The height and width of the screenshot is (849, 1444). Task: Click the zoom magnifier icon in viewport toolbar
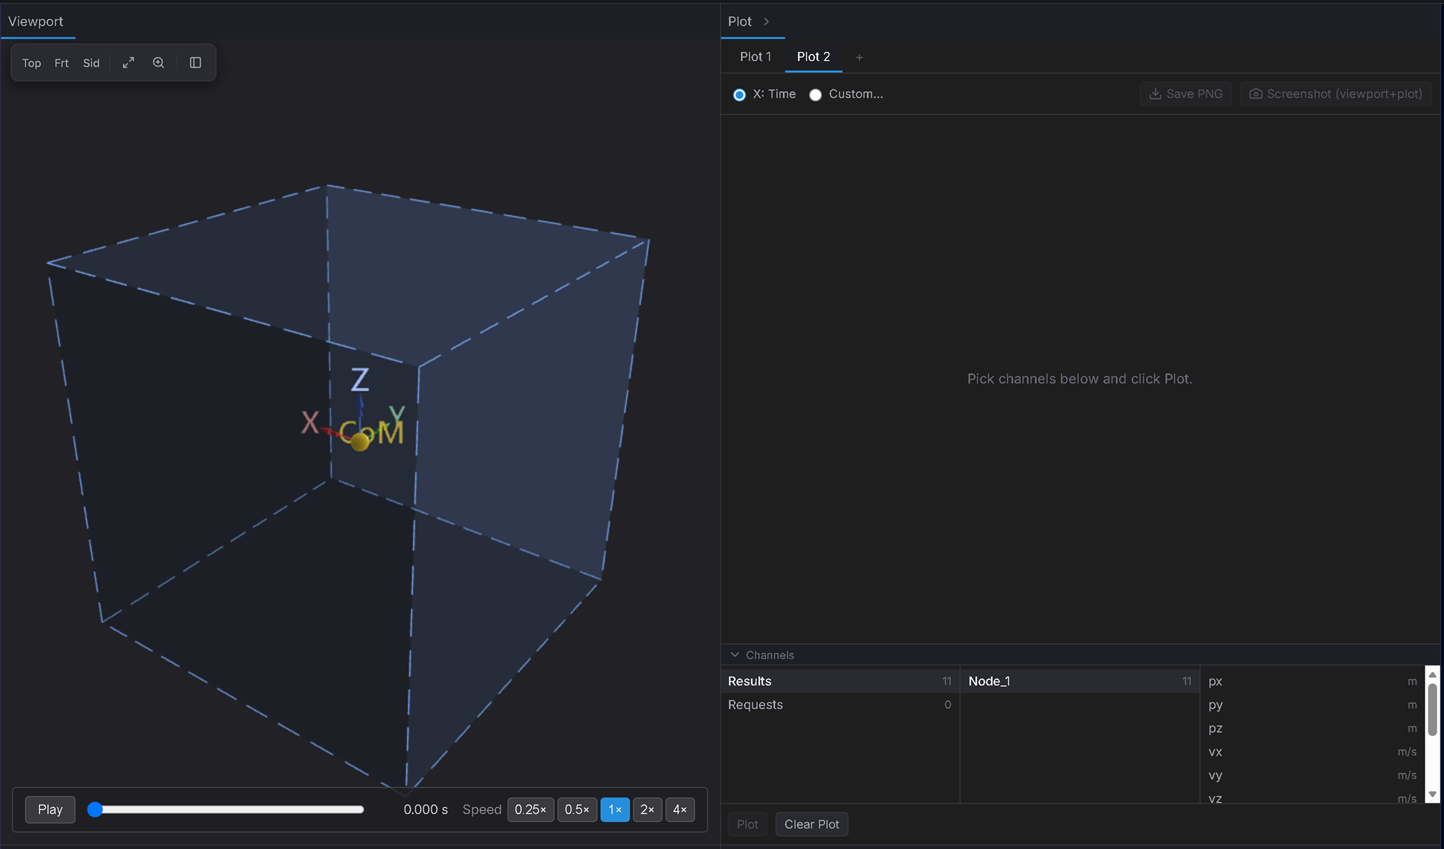pos(158,63)
